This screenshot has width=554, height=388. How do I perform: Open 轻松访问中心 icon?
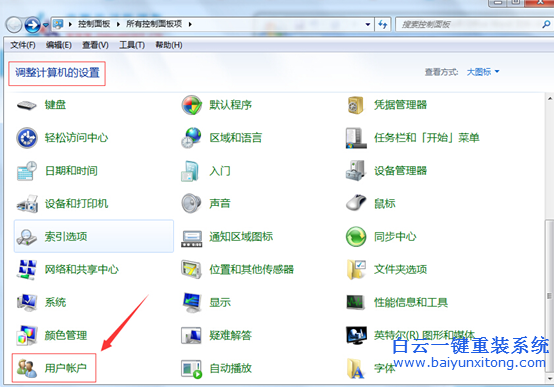click(26, 138)
